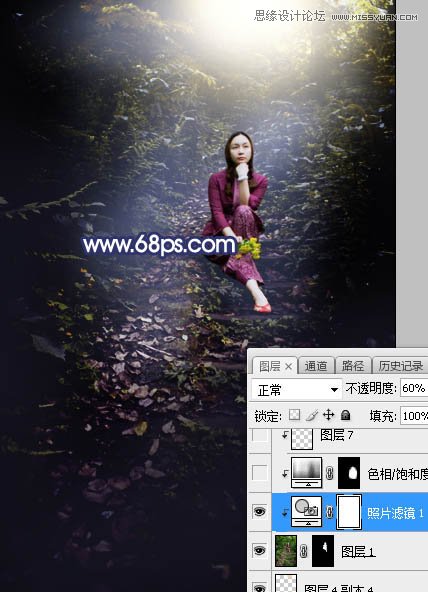Switch to the 路径 (Paths) tab
428x592 pixels.
tap(353, 366)
